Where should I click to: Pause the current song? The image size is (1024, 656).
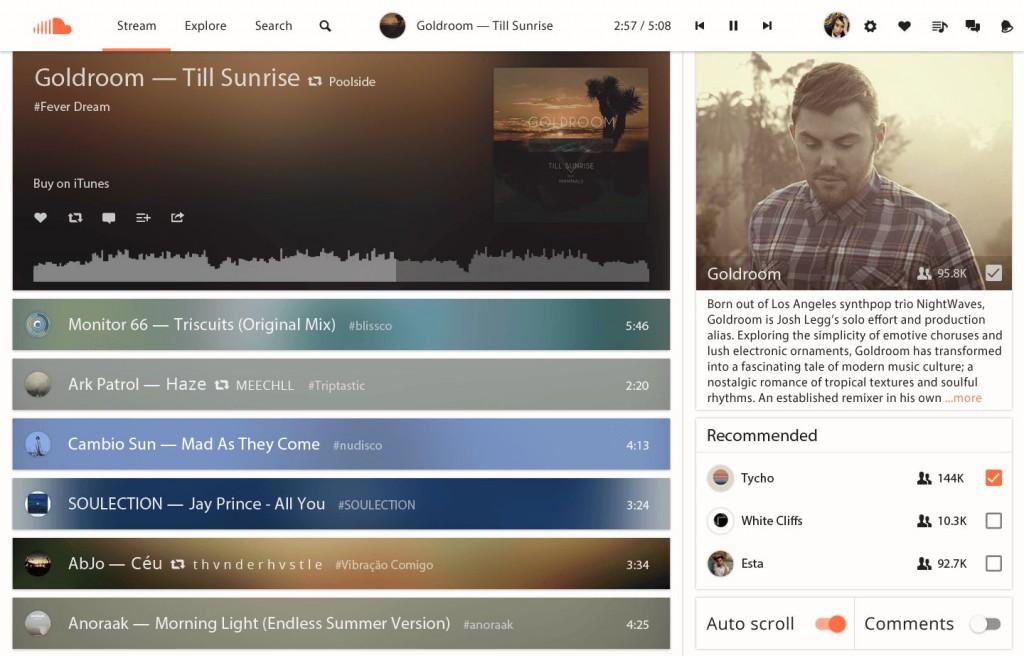pyautogui.click(x=733, y=25)
